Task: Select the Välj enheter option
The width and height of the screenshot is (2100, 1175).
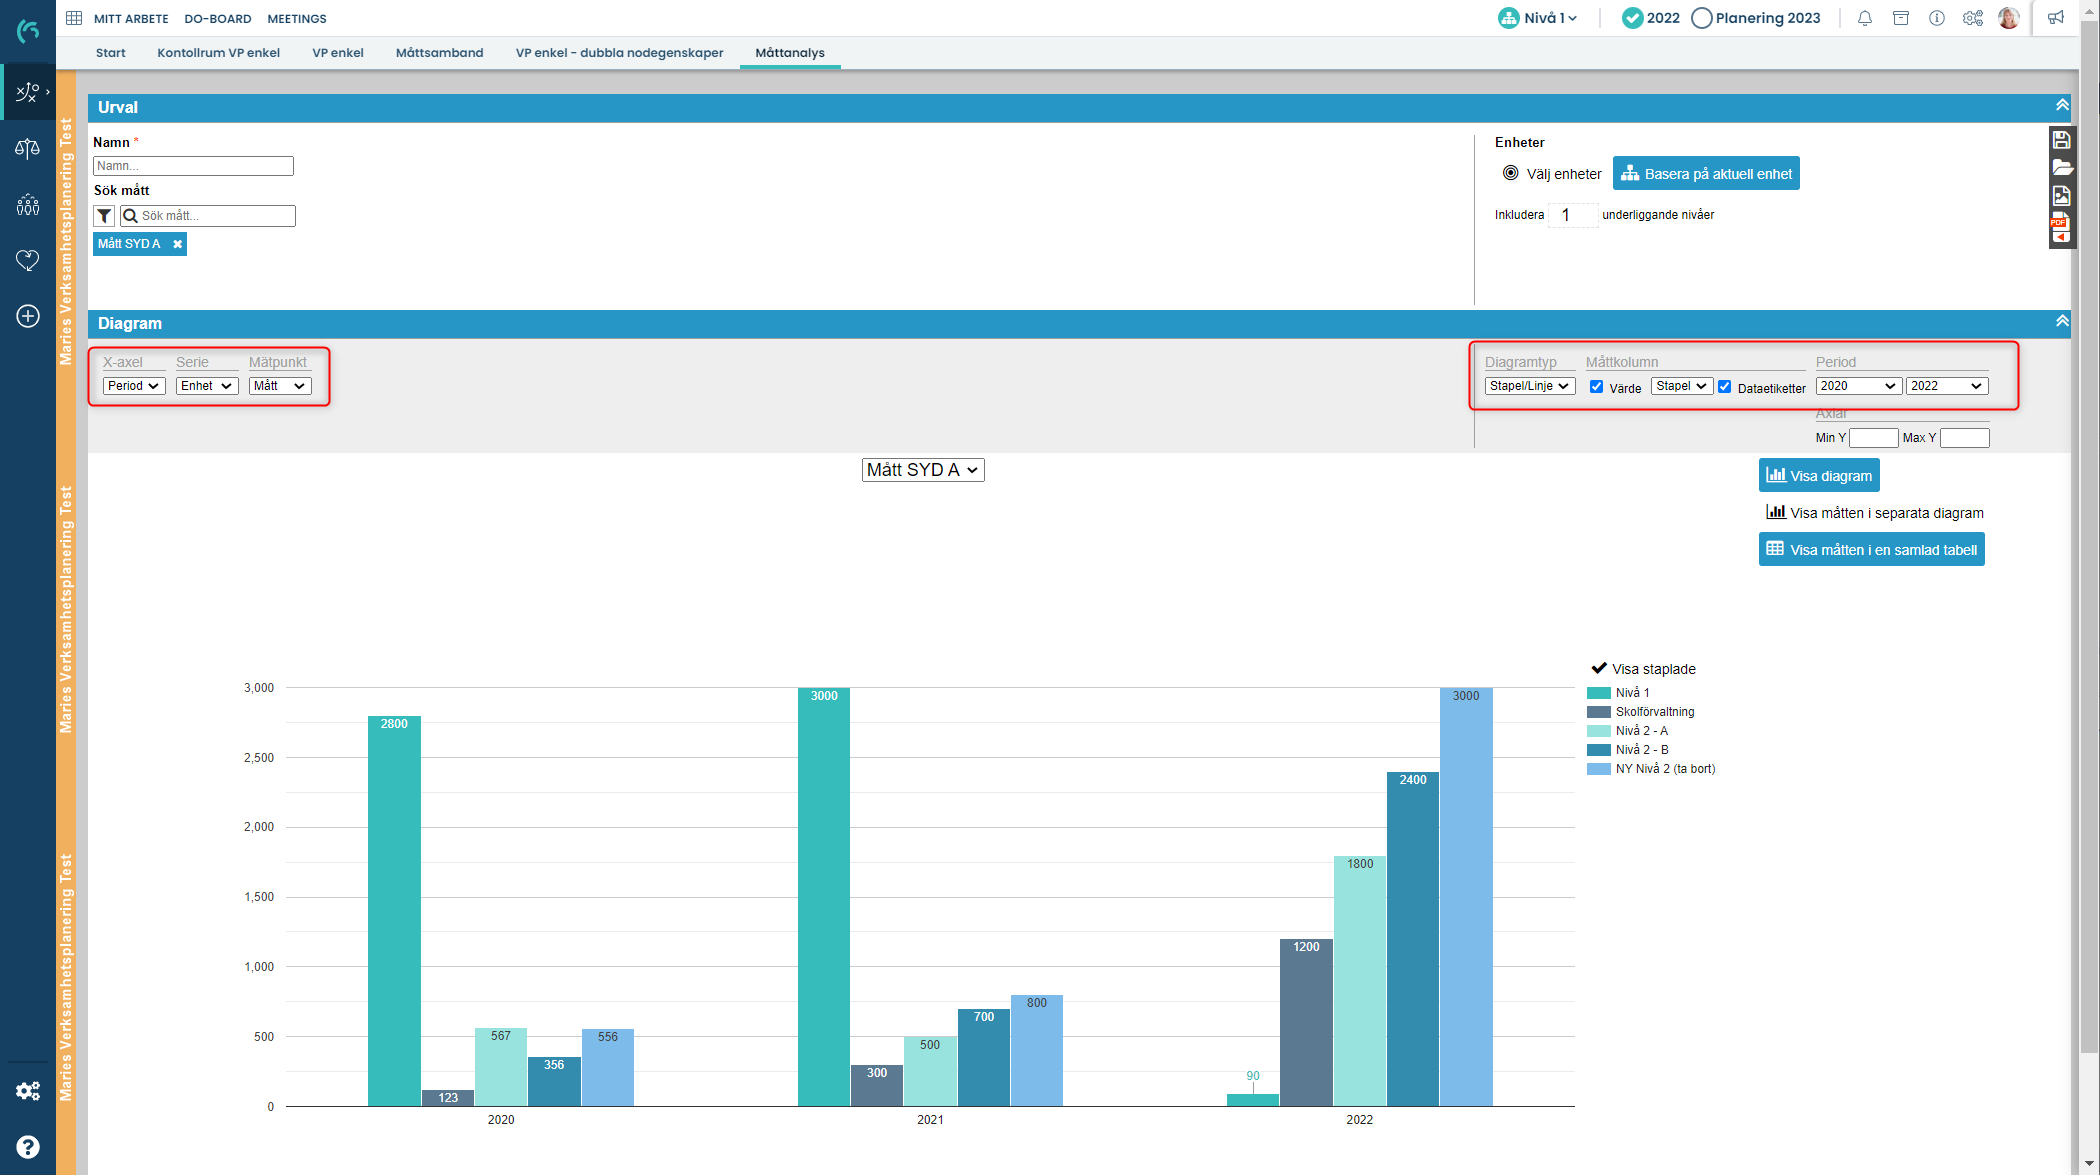Action: [1510, 173]
